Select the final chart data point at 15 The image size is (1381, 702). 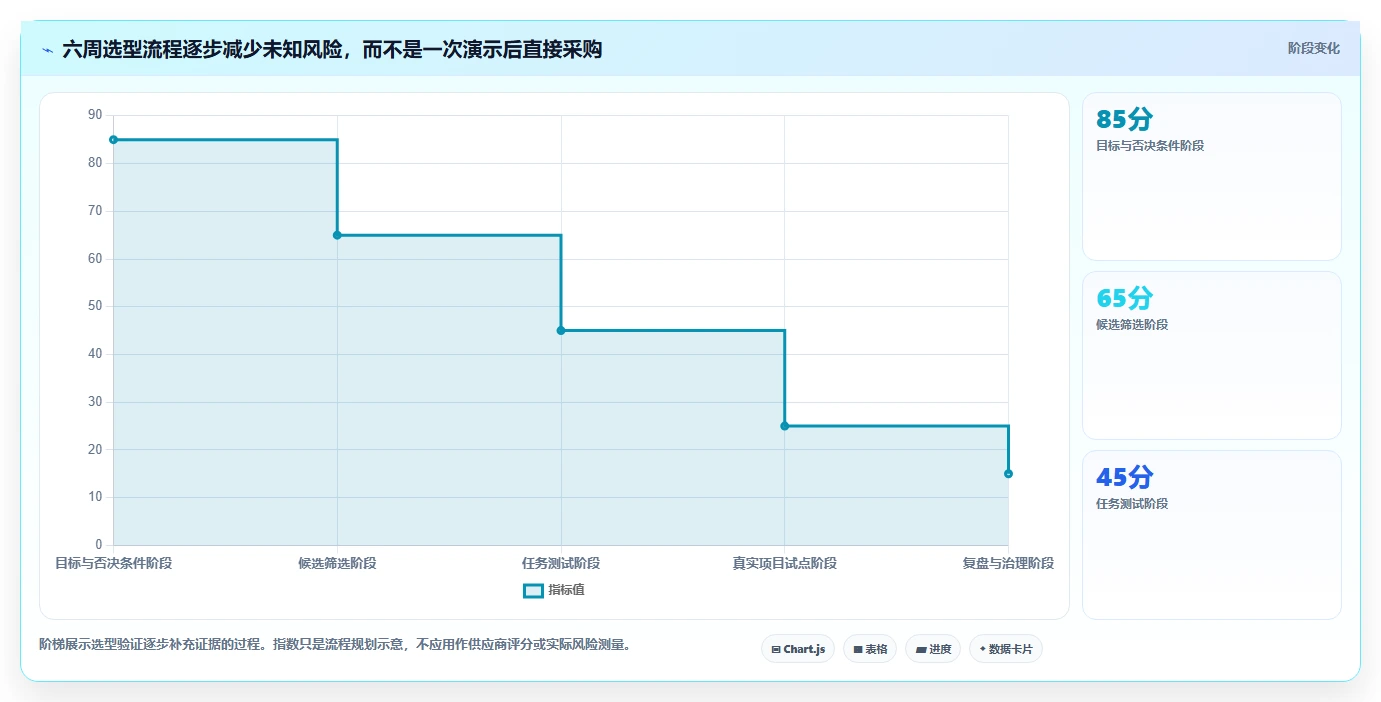1008,474
